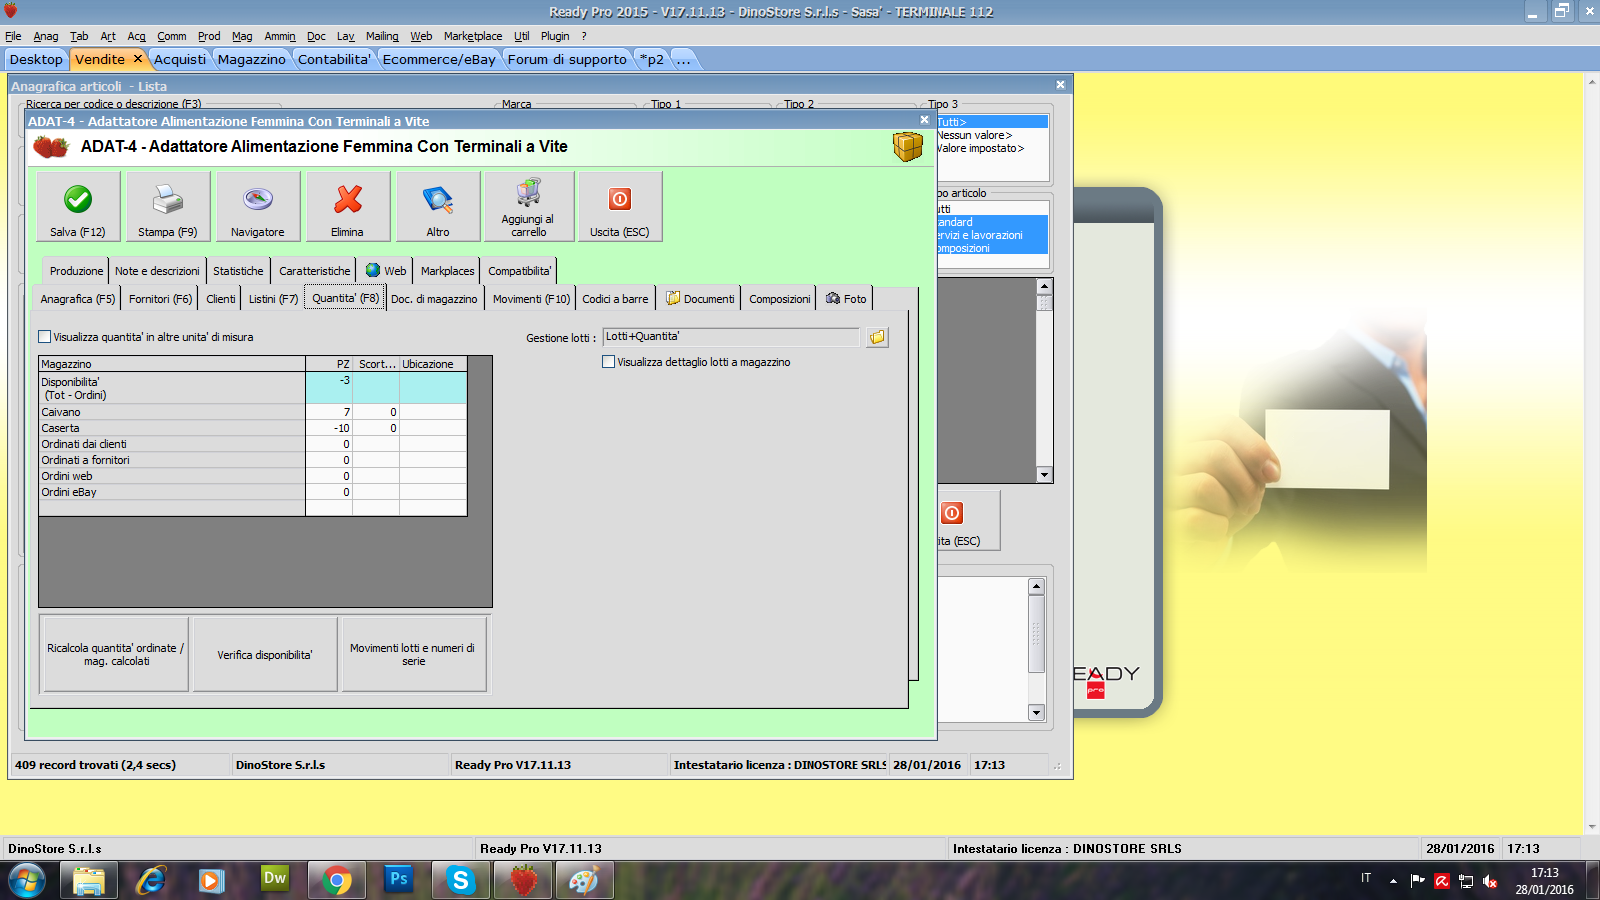Click the Stampa (F9) printer button
Viewport: 1600px width, 900px height.
pos(168,206)
